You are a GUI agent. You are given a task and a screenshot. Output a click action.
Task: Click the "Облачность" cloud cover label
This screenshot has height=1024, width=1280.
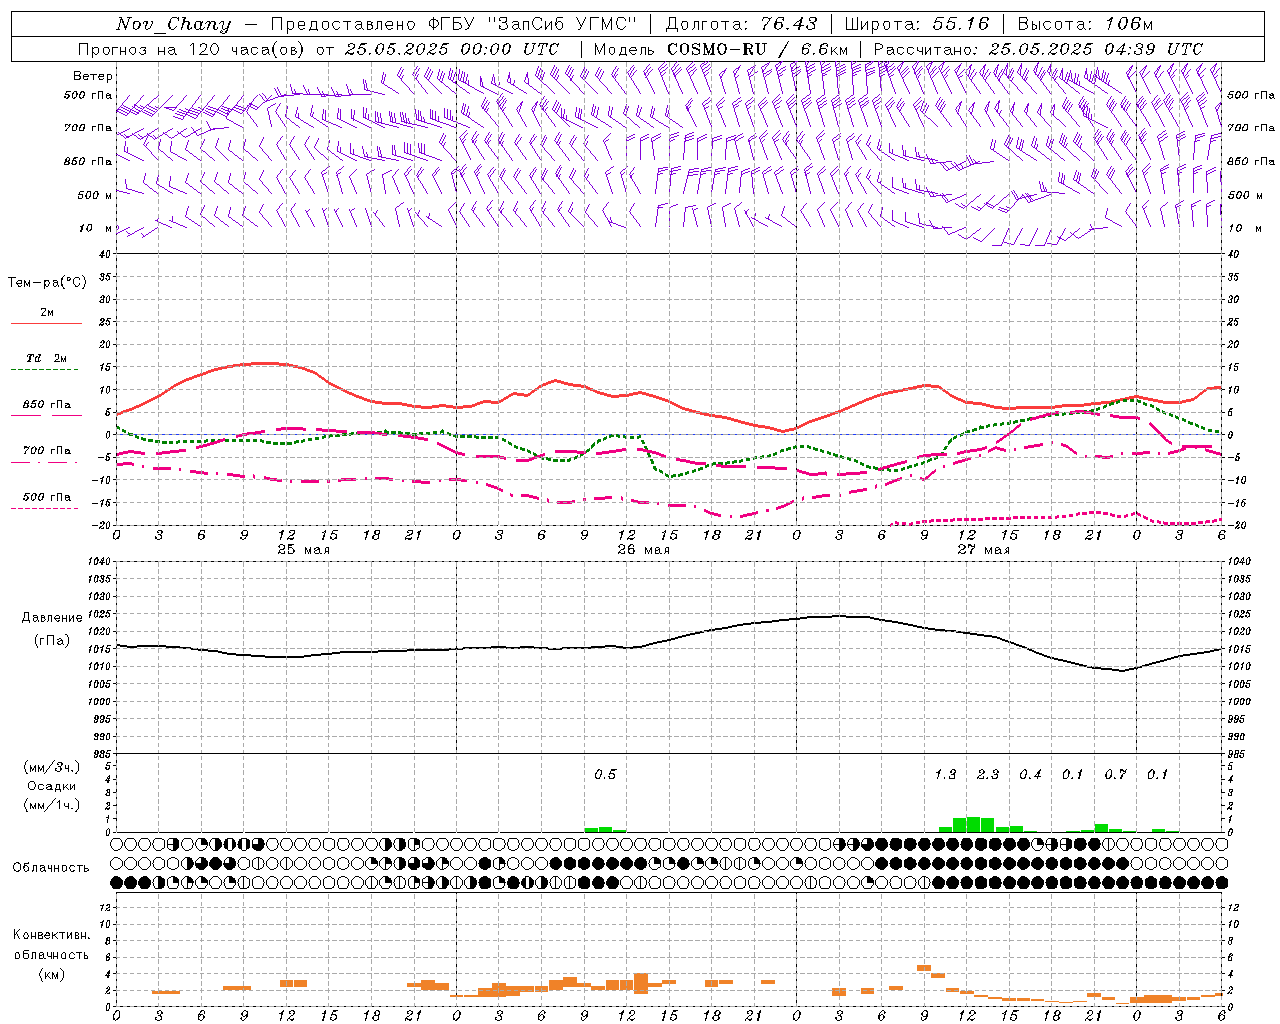click(51, 867)
